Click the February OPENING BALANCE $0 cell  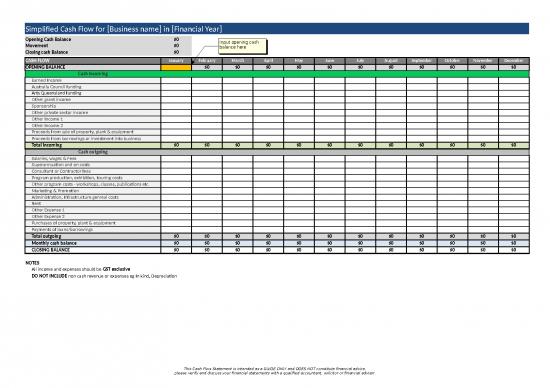[x=207, y=67]
